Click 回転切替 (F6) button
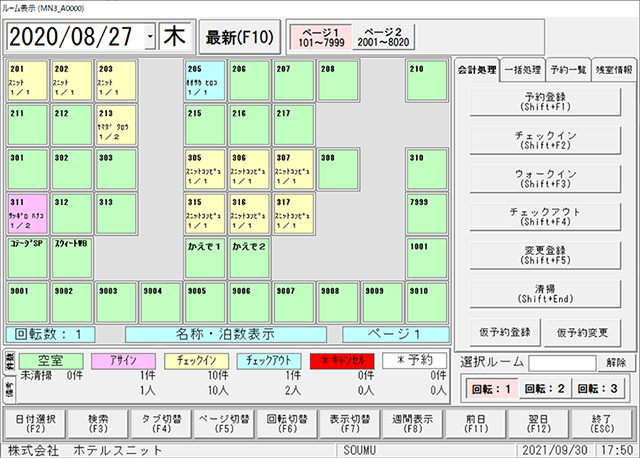 287,424
